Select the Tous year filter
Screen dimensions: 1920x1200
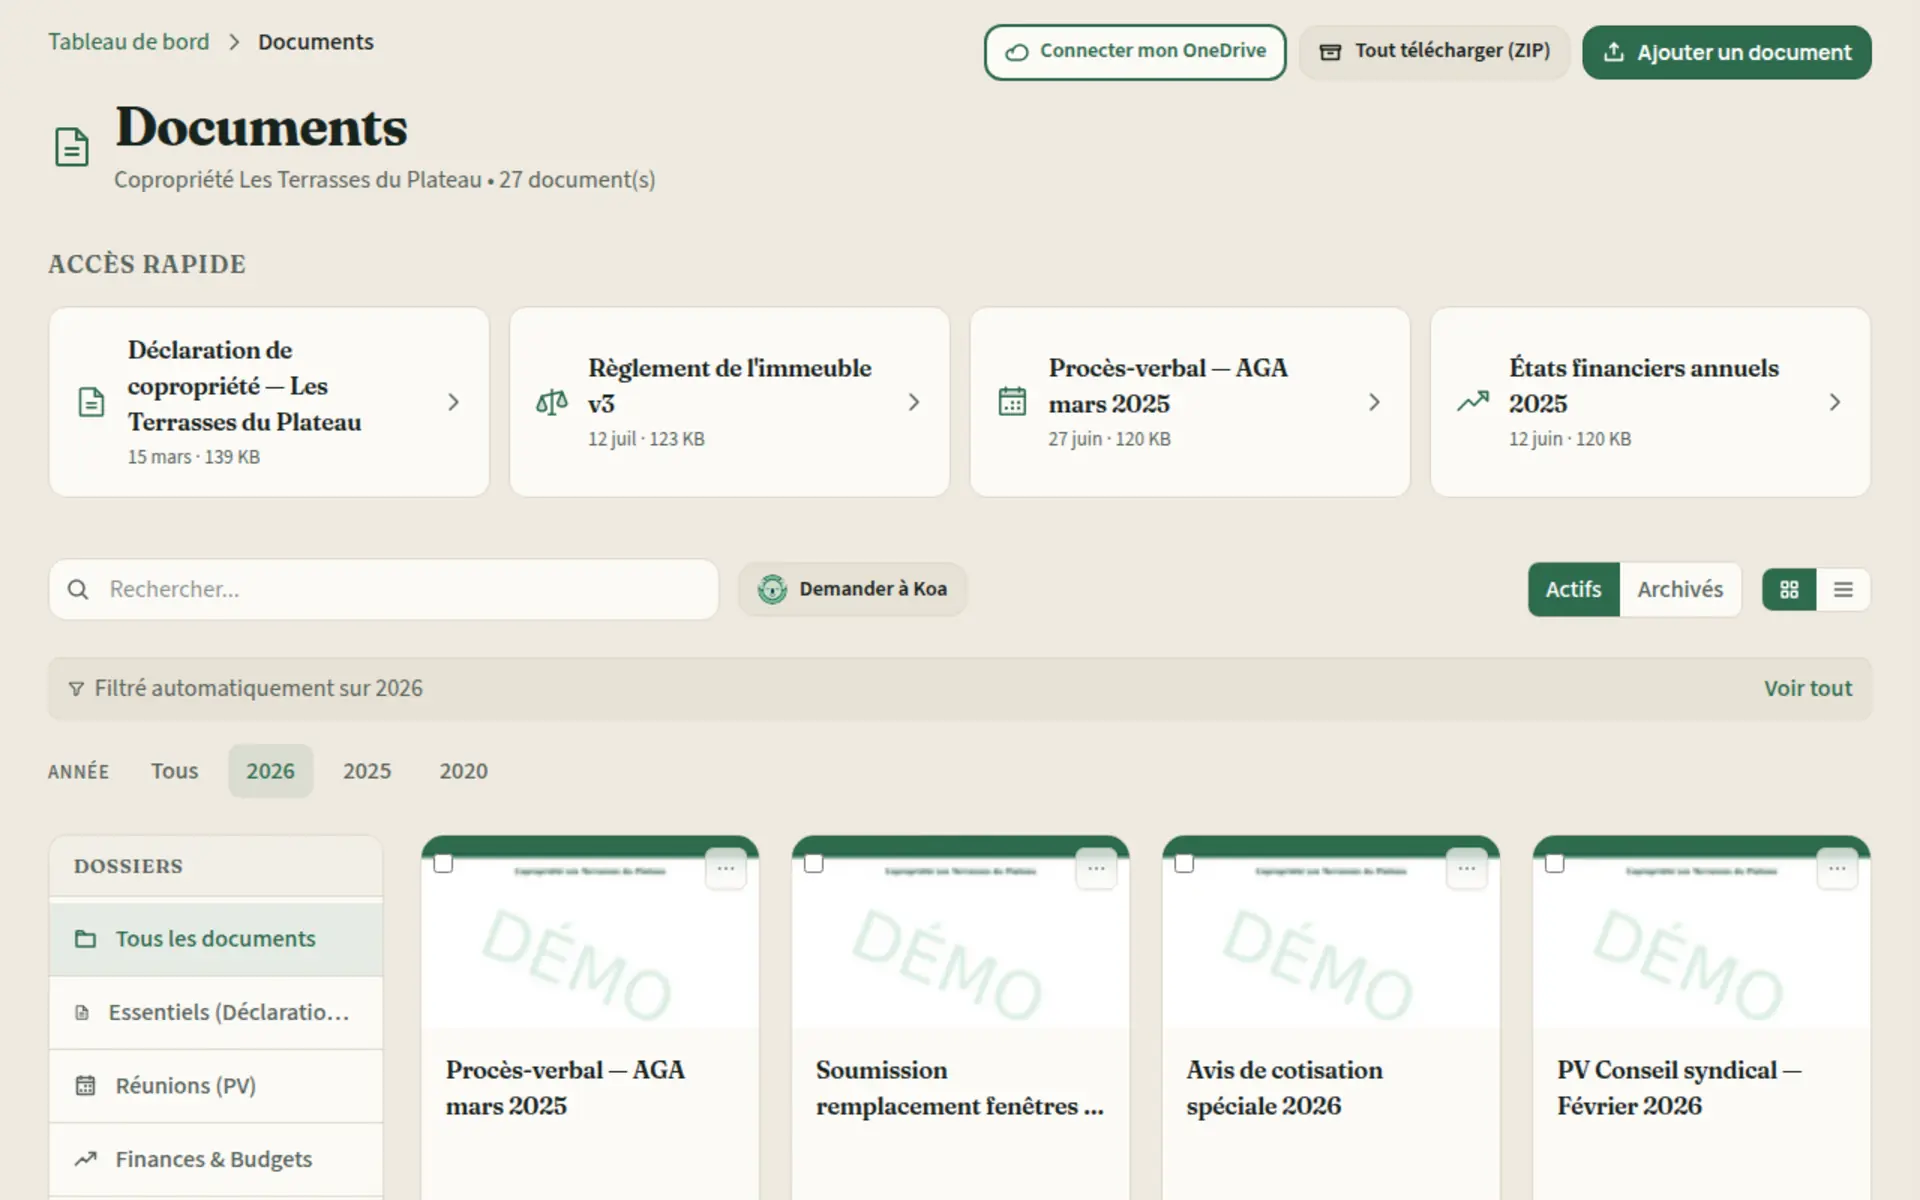coord(175,771)
